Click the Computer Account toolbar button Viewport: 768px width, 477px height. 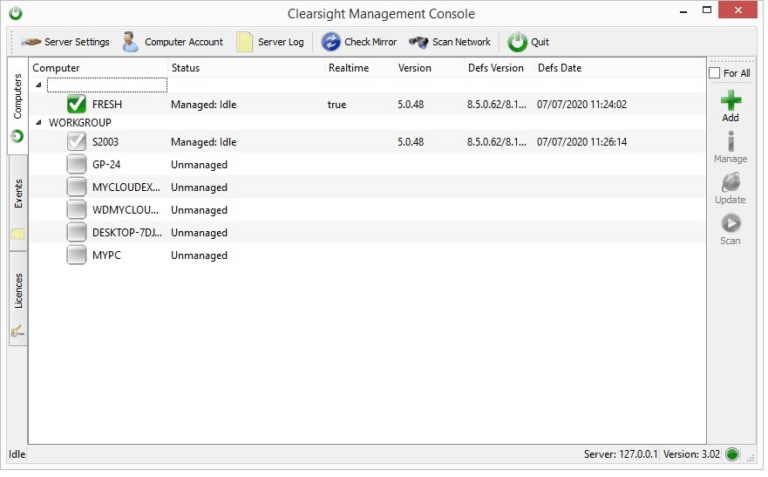point(173,42)
